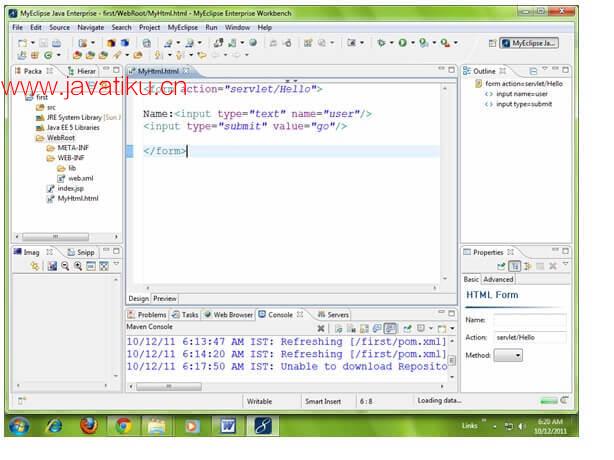Click the zoom in icon in Image panel
614x460 pixels.
[x=78, y=266]
